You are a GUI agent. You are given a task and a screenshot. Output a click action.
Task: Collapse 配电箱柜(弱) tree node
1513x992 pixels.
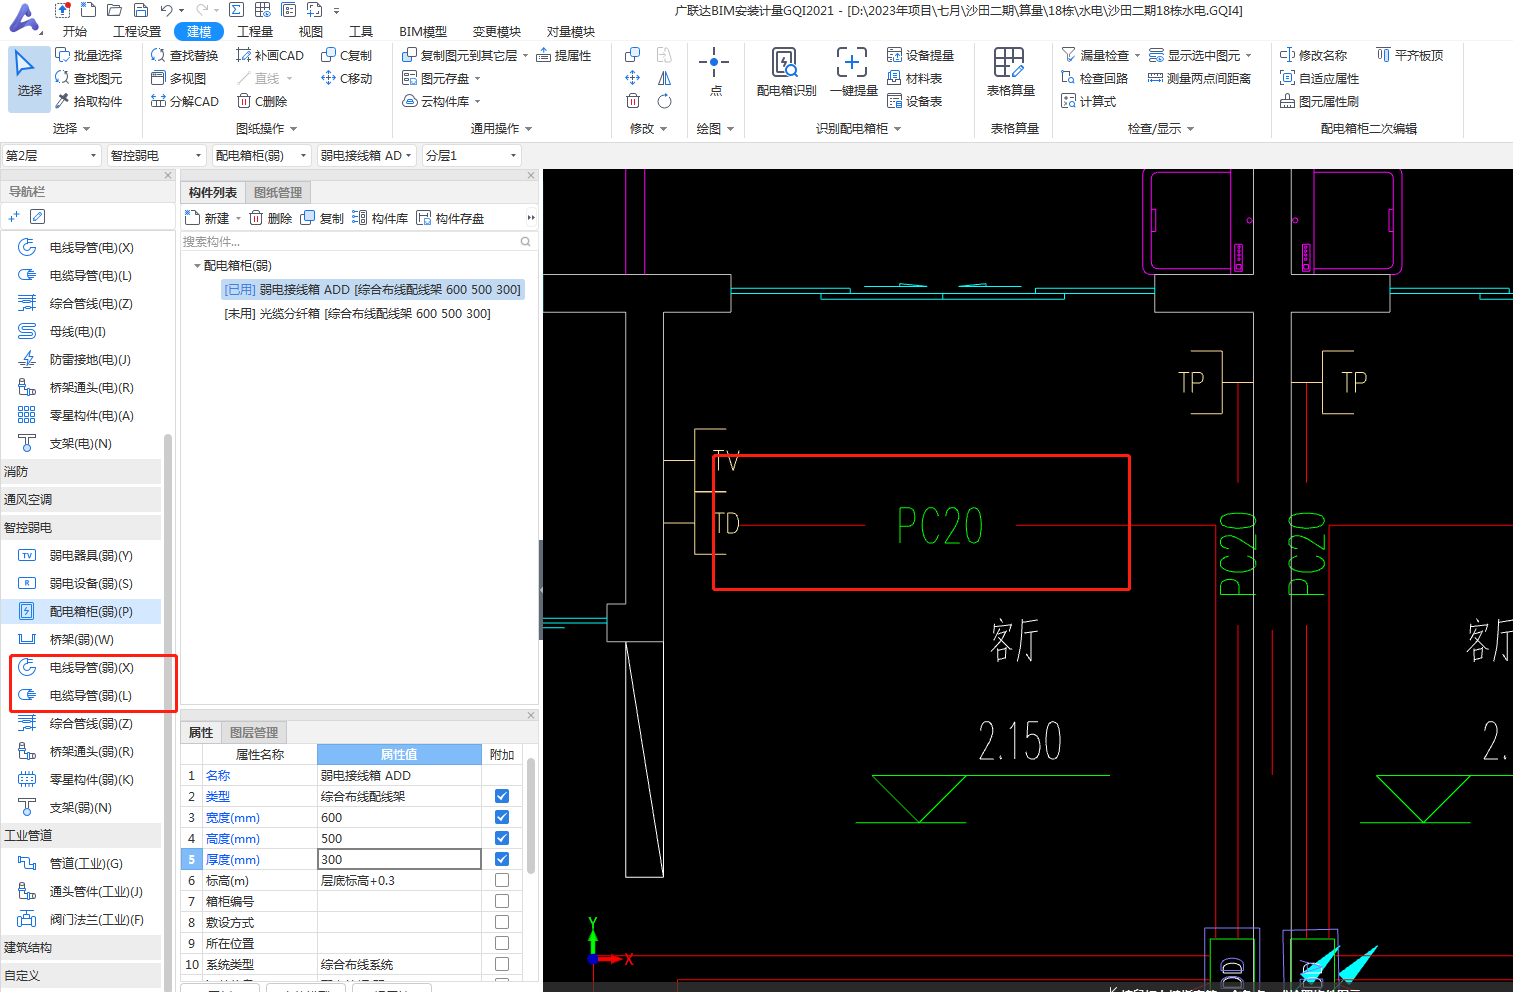tap(196, 266)
